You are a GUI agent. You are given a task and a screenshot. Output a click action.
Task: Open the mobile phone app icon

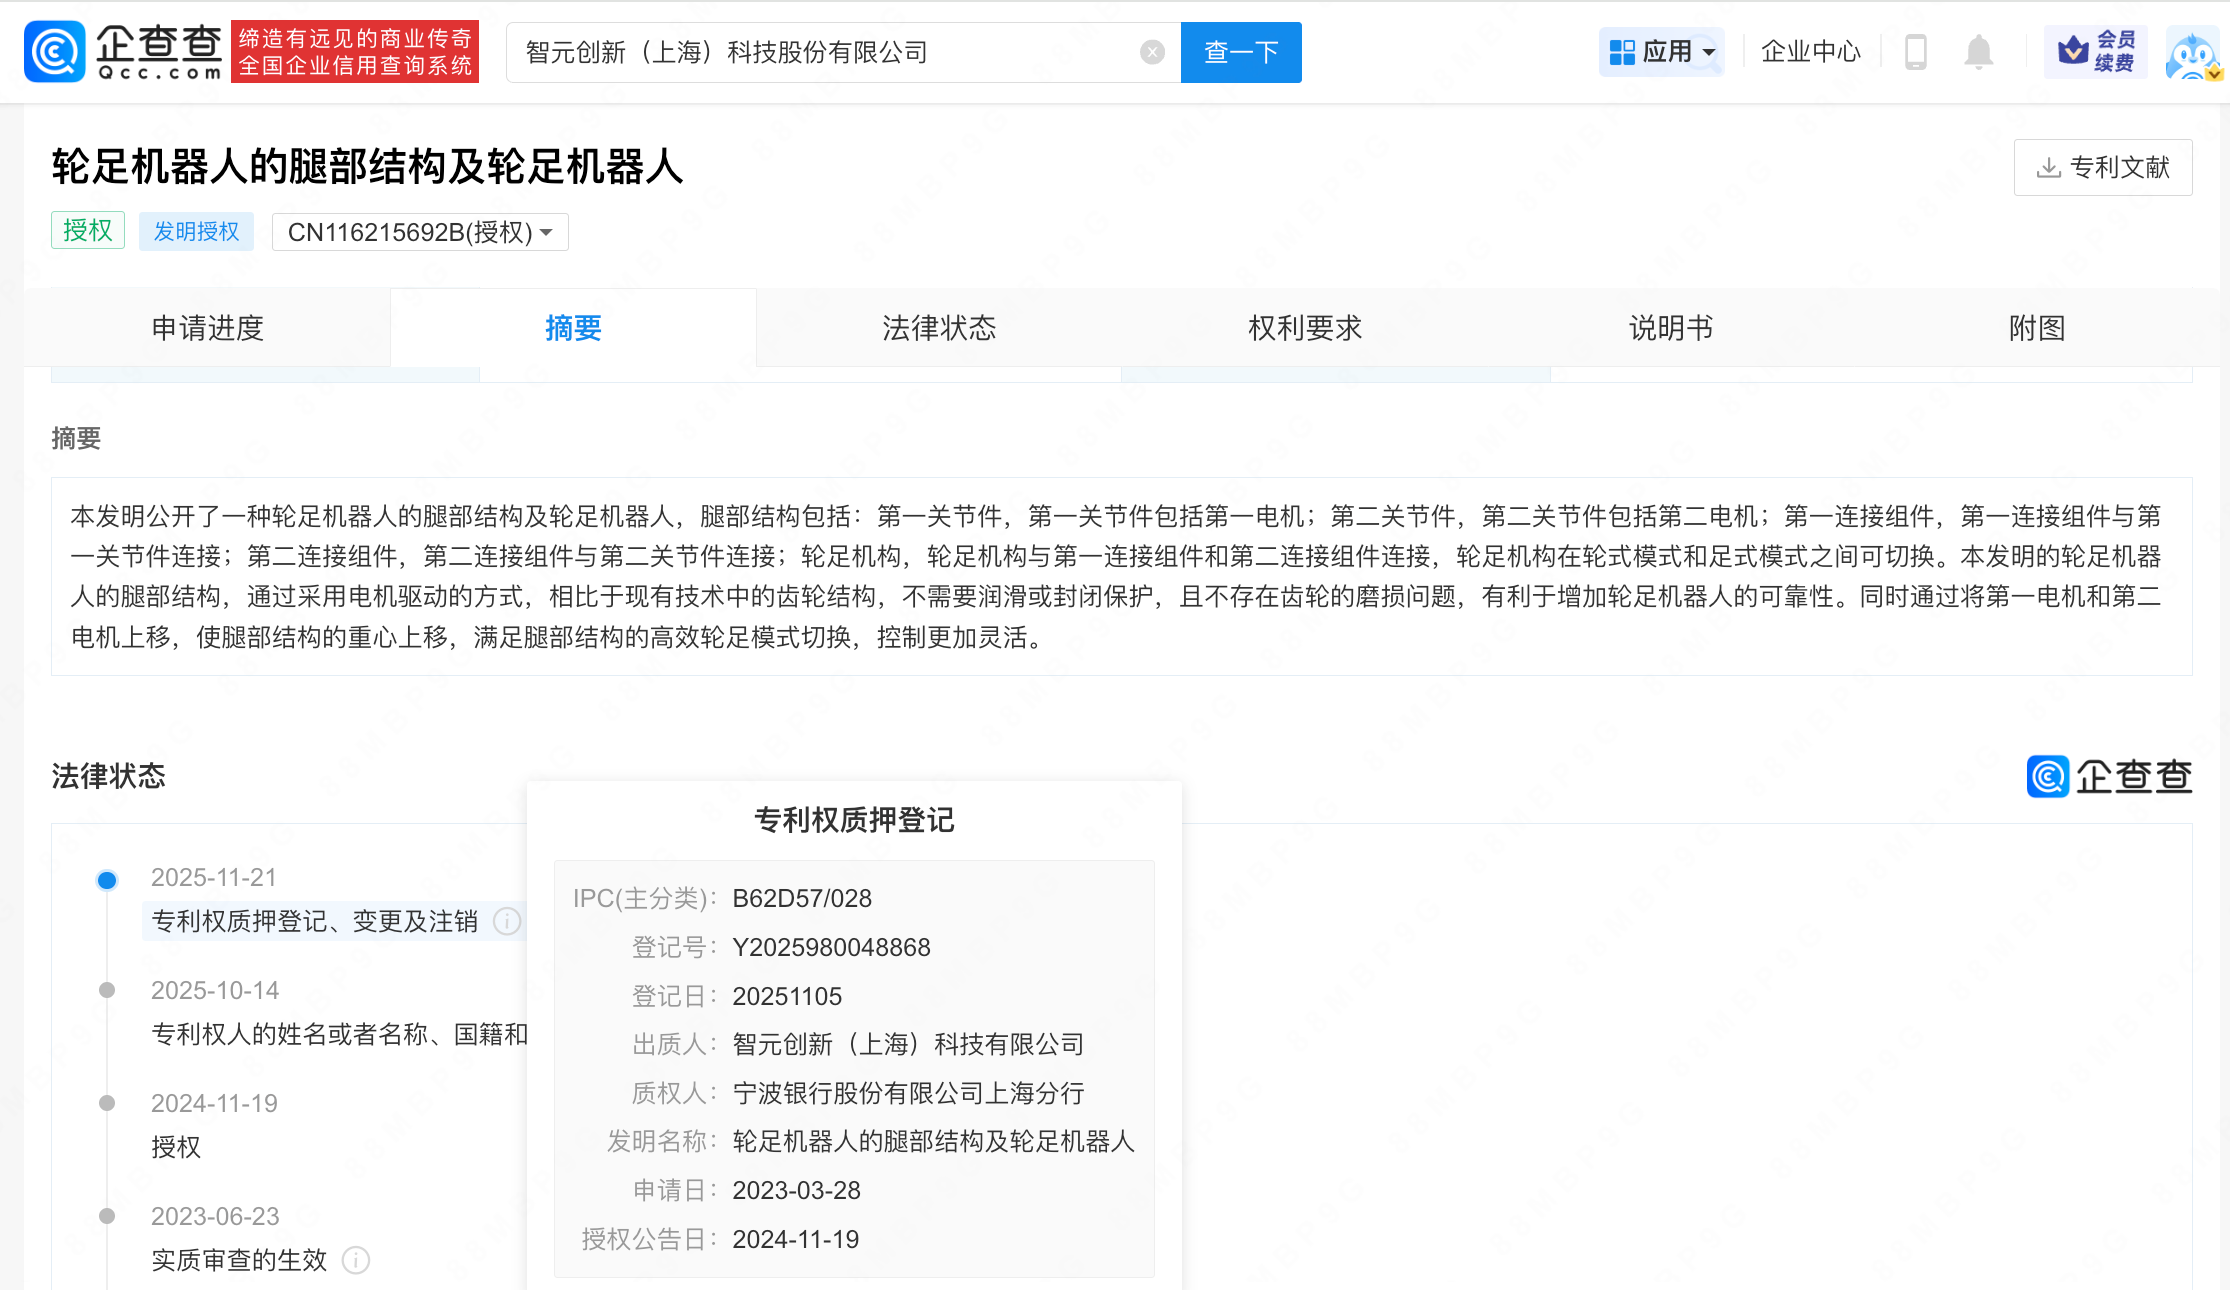click(x=1915, y=52)
